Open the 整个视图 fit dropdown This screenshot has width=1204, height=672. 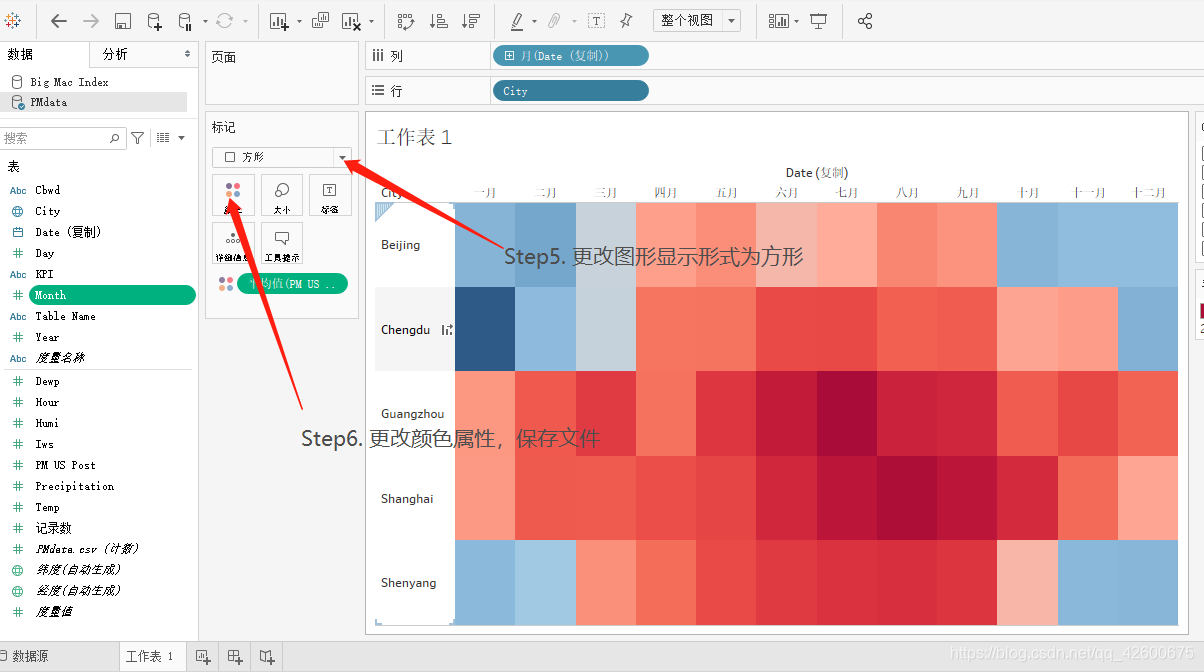tap(733, 21)
